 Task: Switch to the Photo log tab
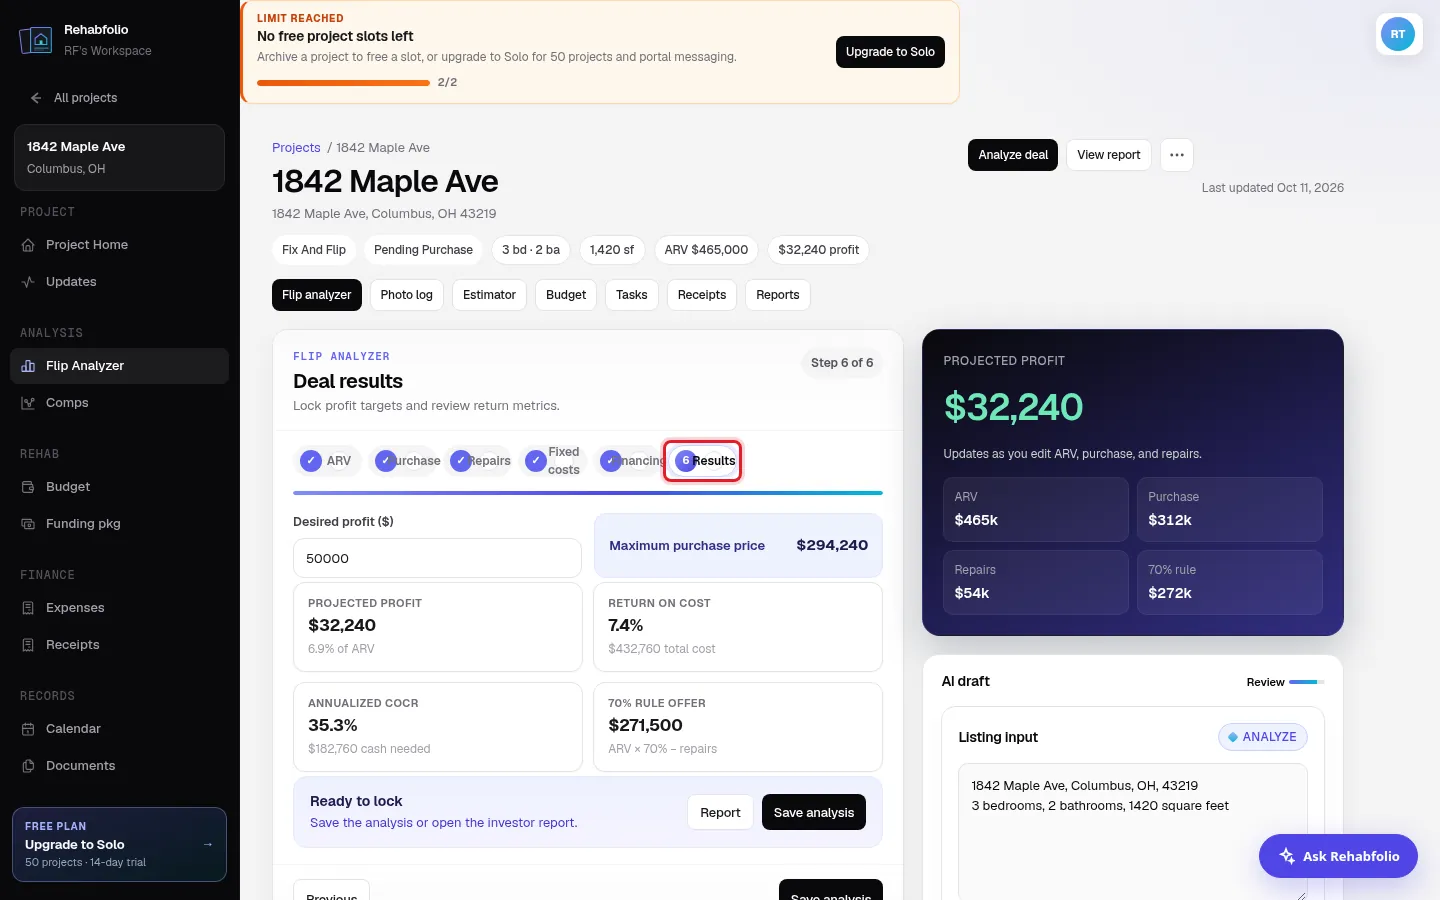pos(406,295)
